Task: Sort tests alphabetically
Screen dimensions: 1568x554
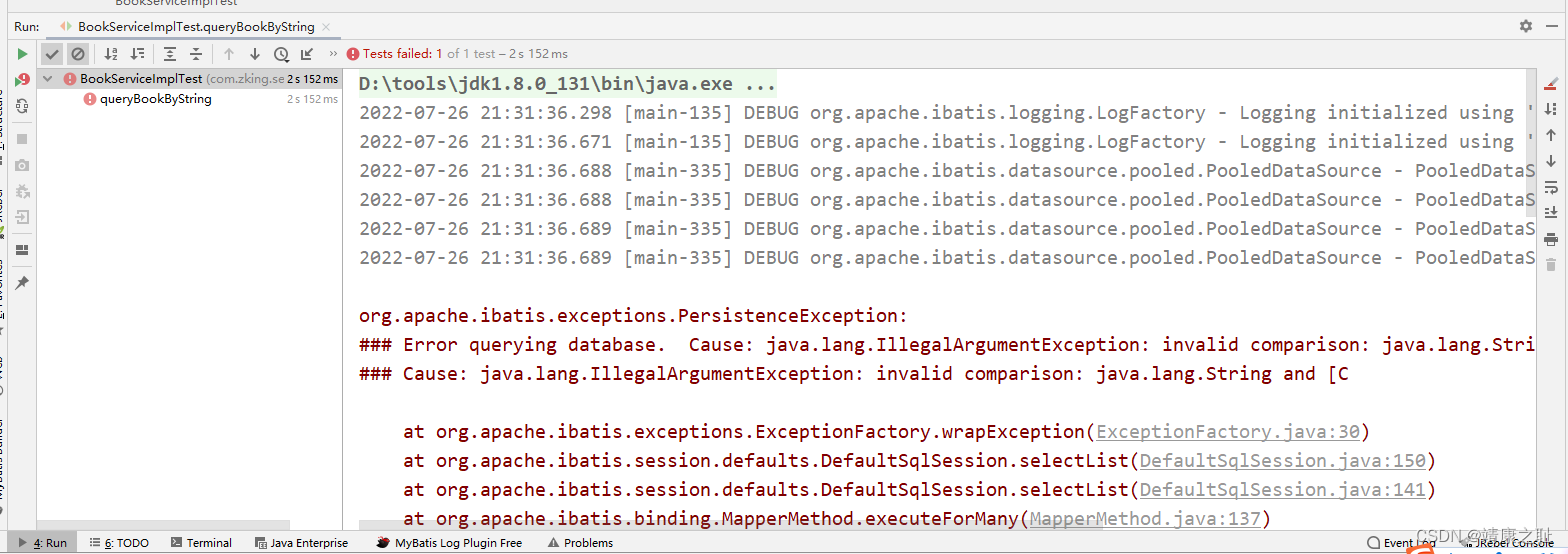Action: tap(111, 54)
